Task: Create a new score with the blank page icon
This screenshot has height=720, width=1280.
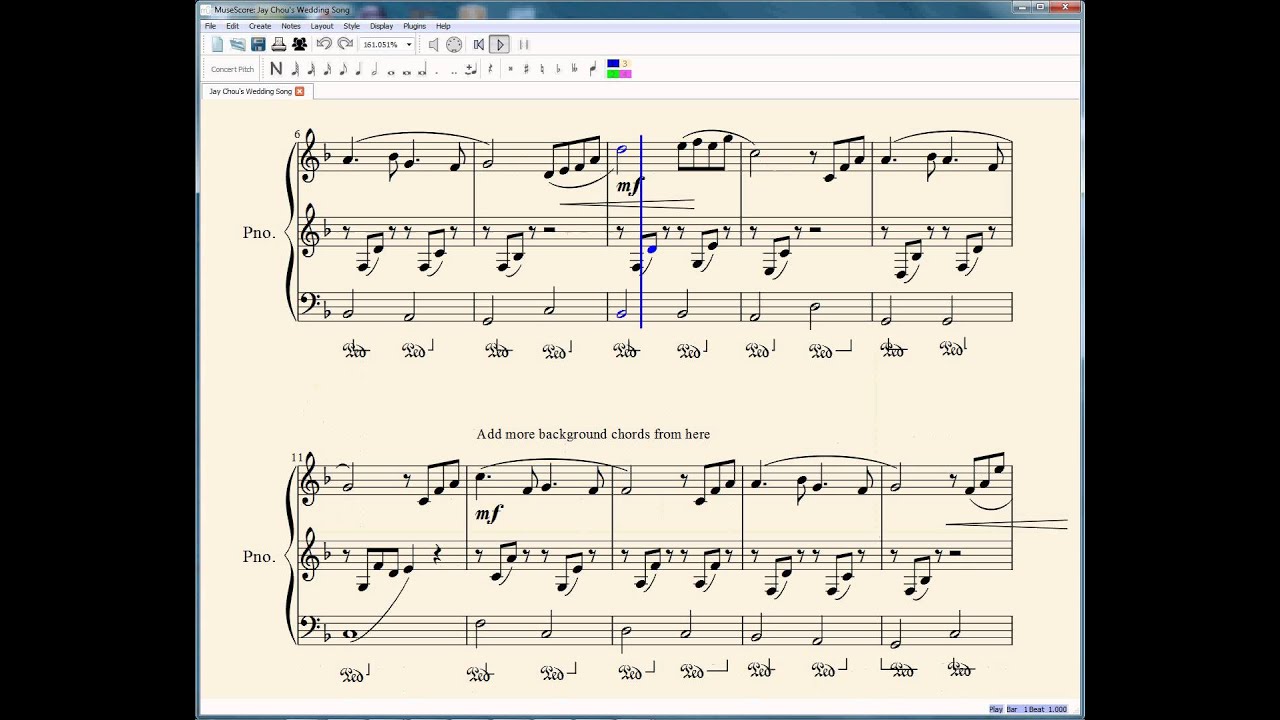Action: pyautogui.click(x=217, y=44)
